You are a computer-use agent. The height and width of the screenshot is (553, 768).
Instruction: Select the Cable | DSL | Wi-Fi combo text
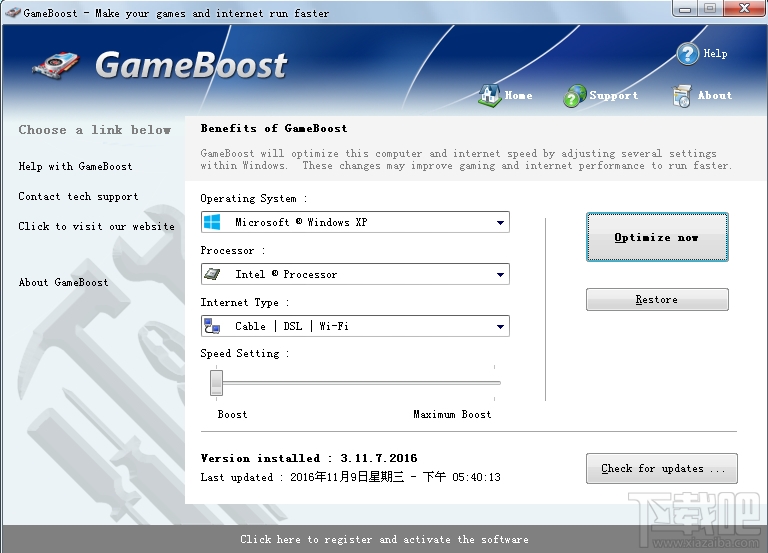(292, 326)
